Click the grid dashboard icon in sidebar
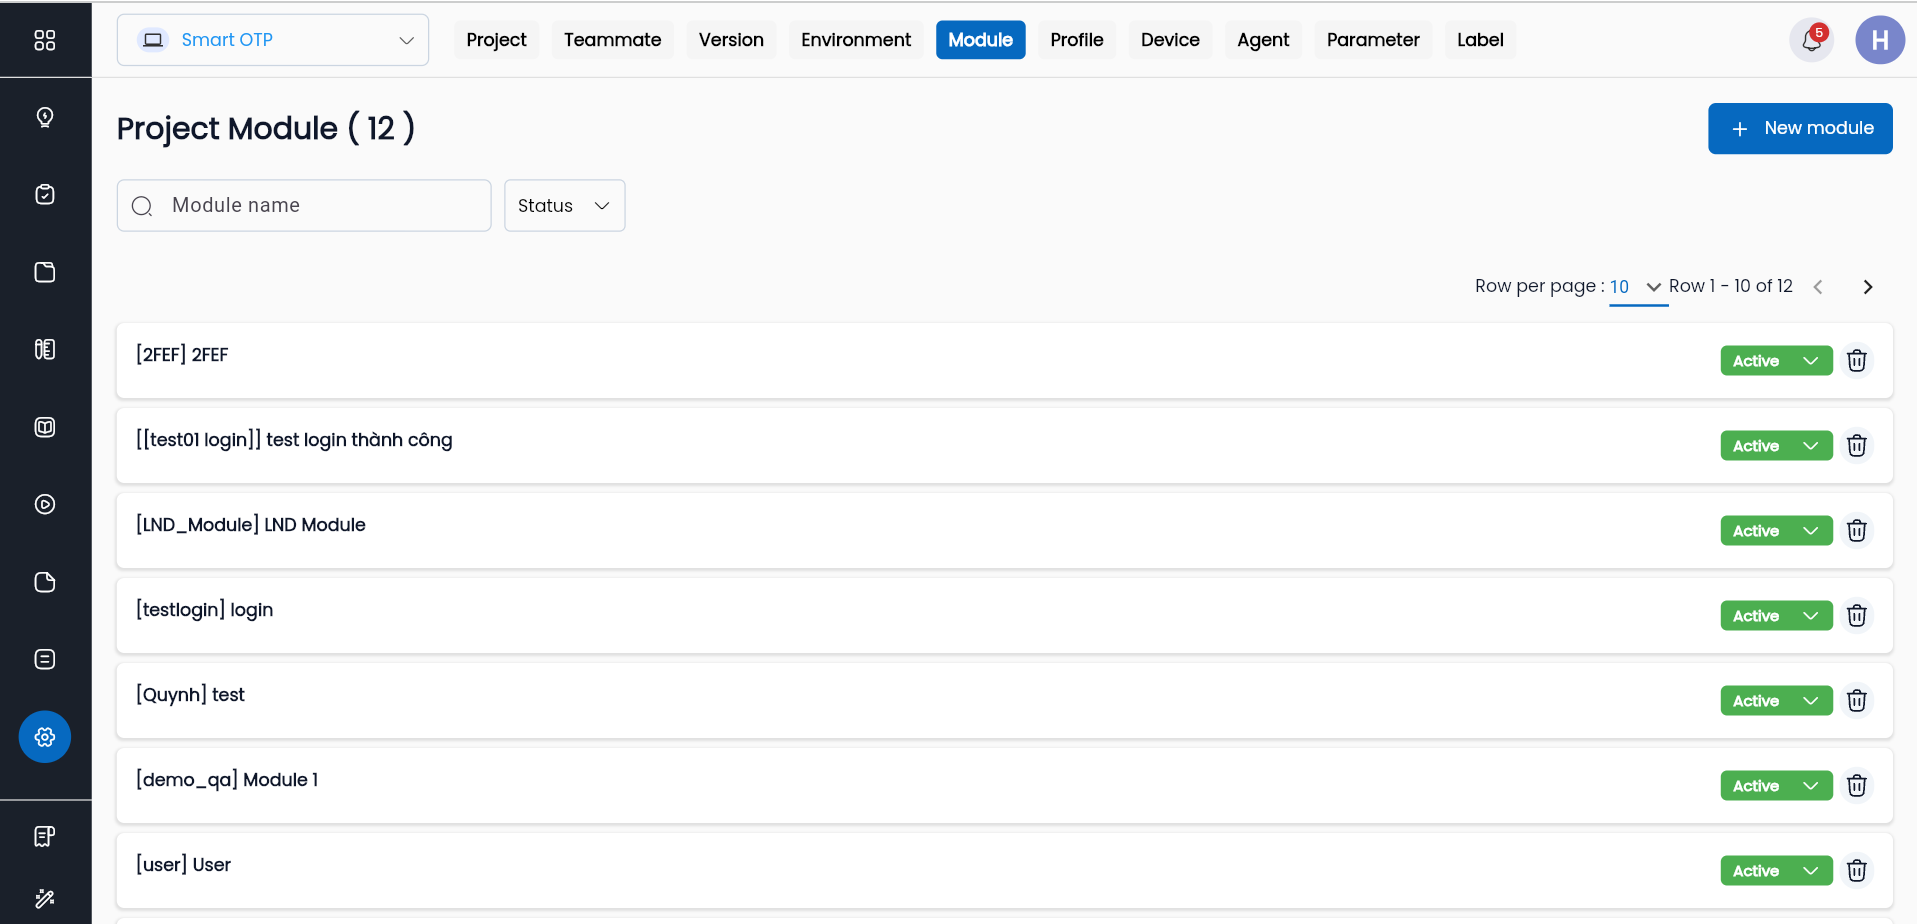This screenshot has height=924, width=1917. 45,40
